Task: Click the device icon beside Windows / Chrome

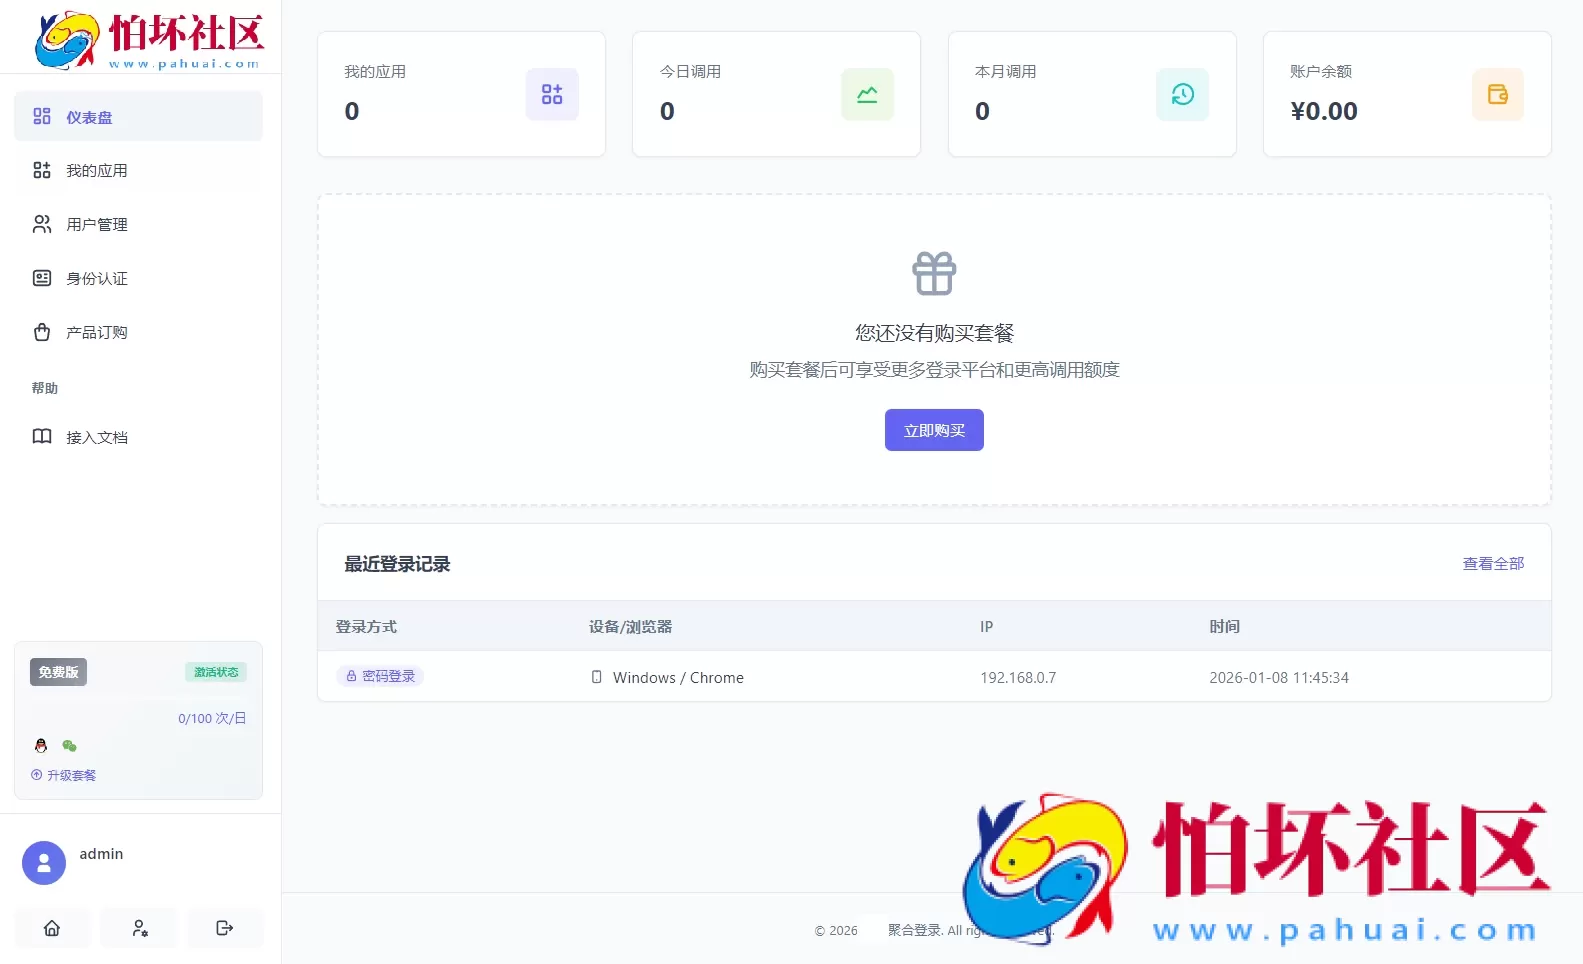Action: 597,677
